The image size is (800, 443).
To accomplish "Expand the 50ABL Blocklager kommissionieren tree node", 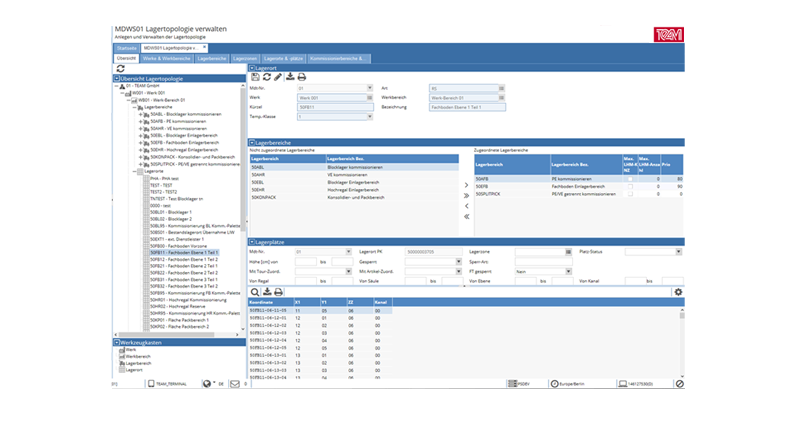I will (141, 115).
